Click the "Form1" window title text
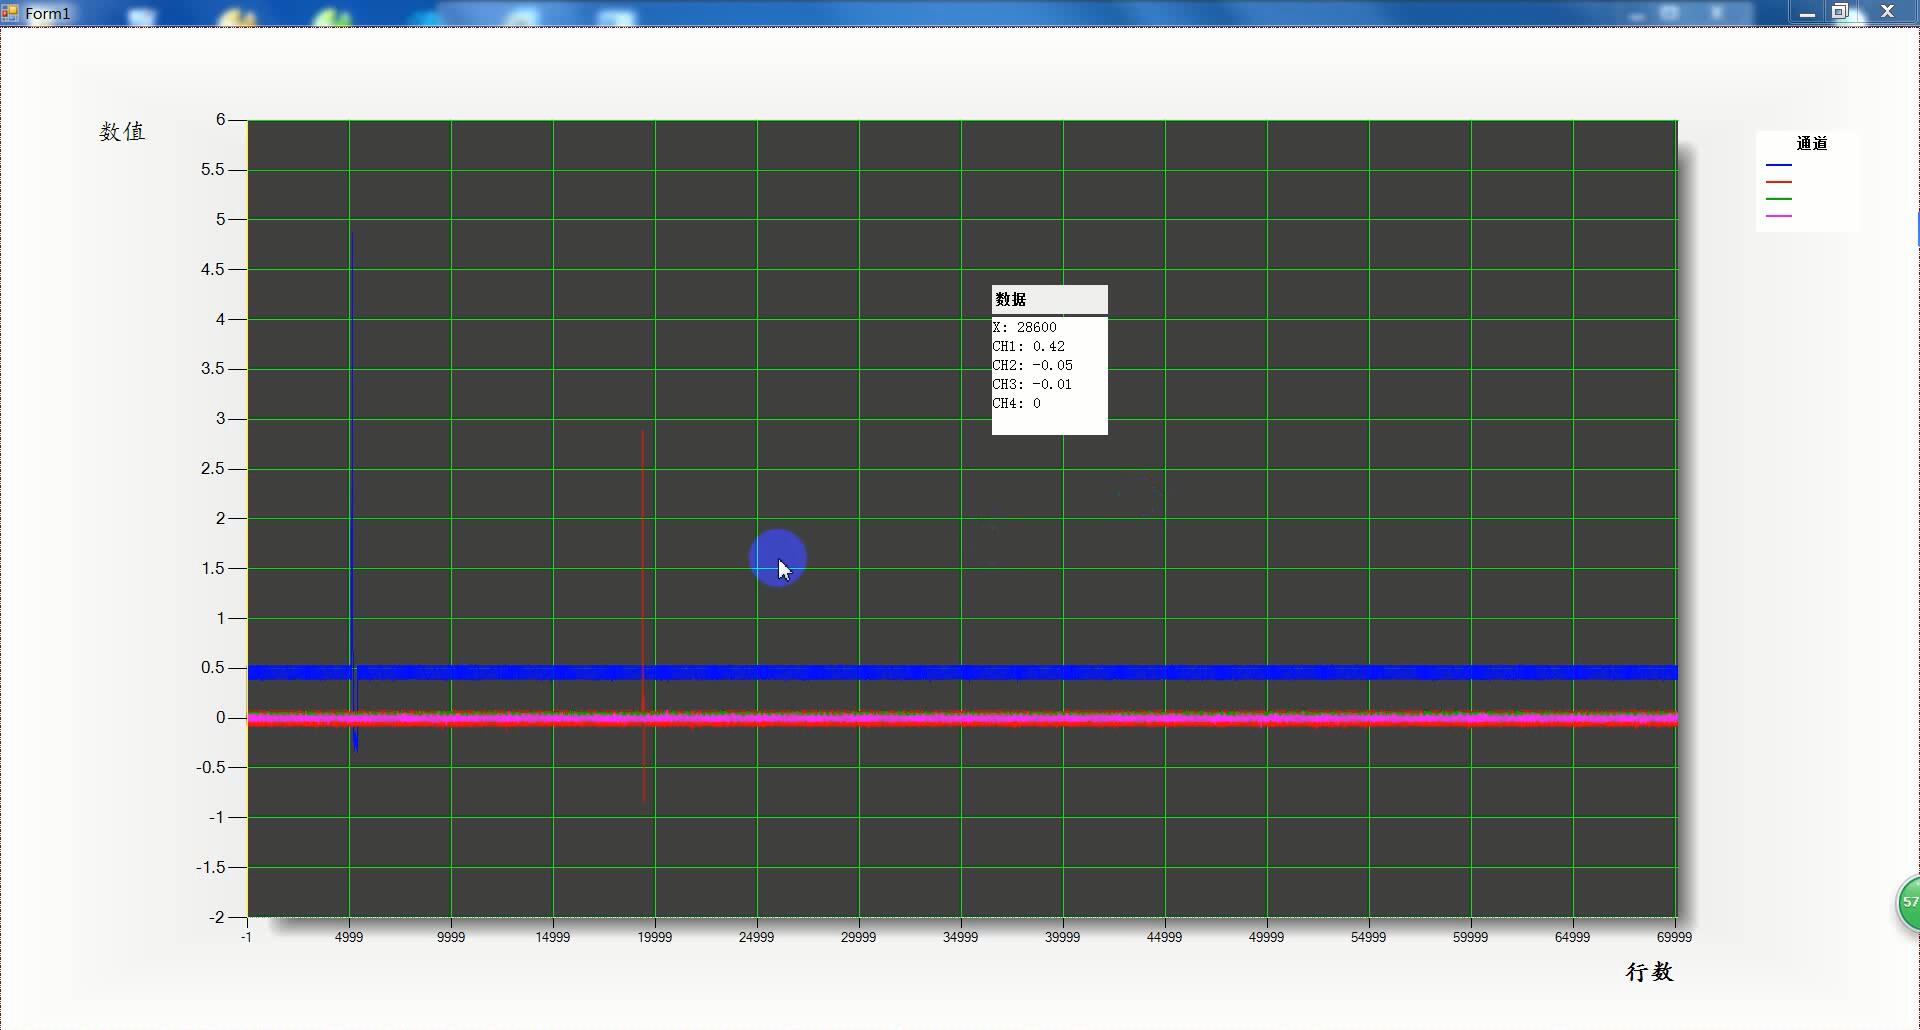The width and height of the screenshot is (1920, 1030). tap(48, 13)
